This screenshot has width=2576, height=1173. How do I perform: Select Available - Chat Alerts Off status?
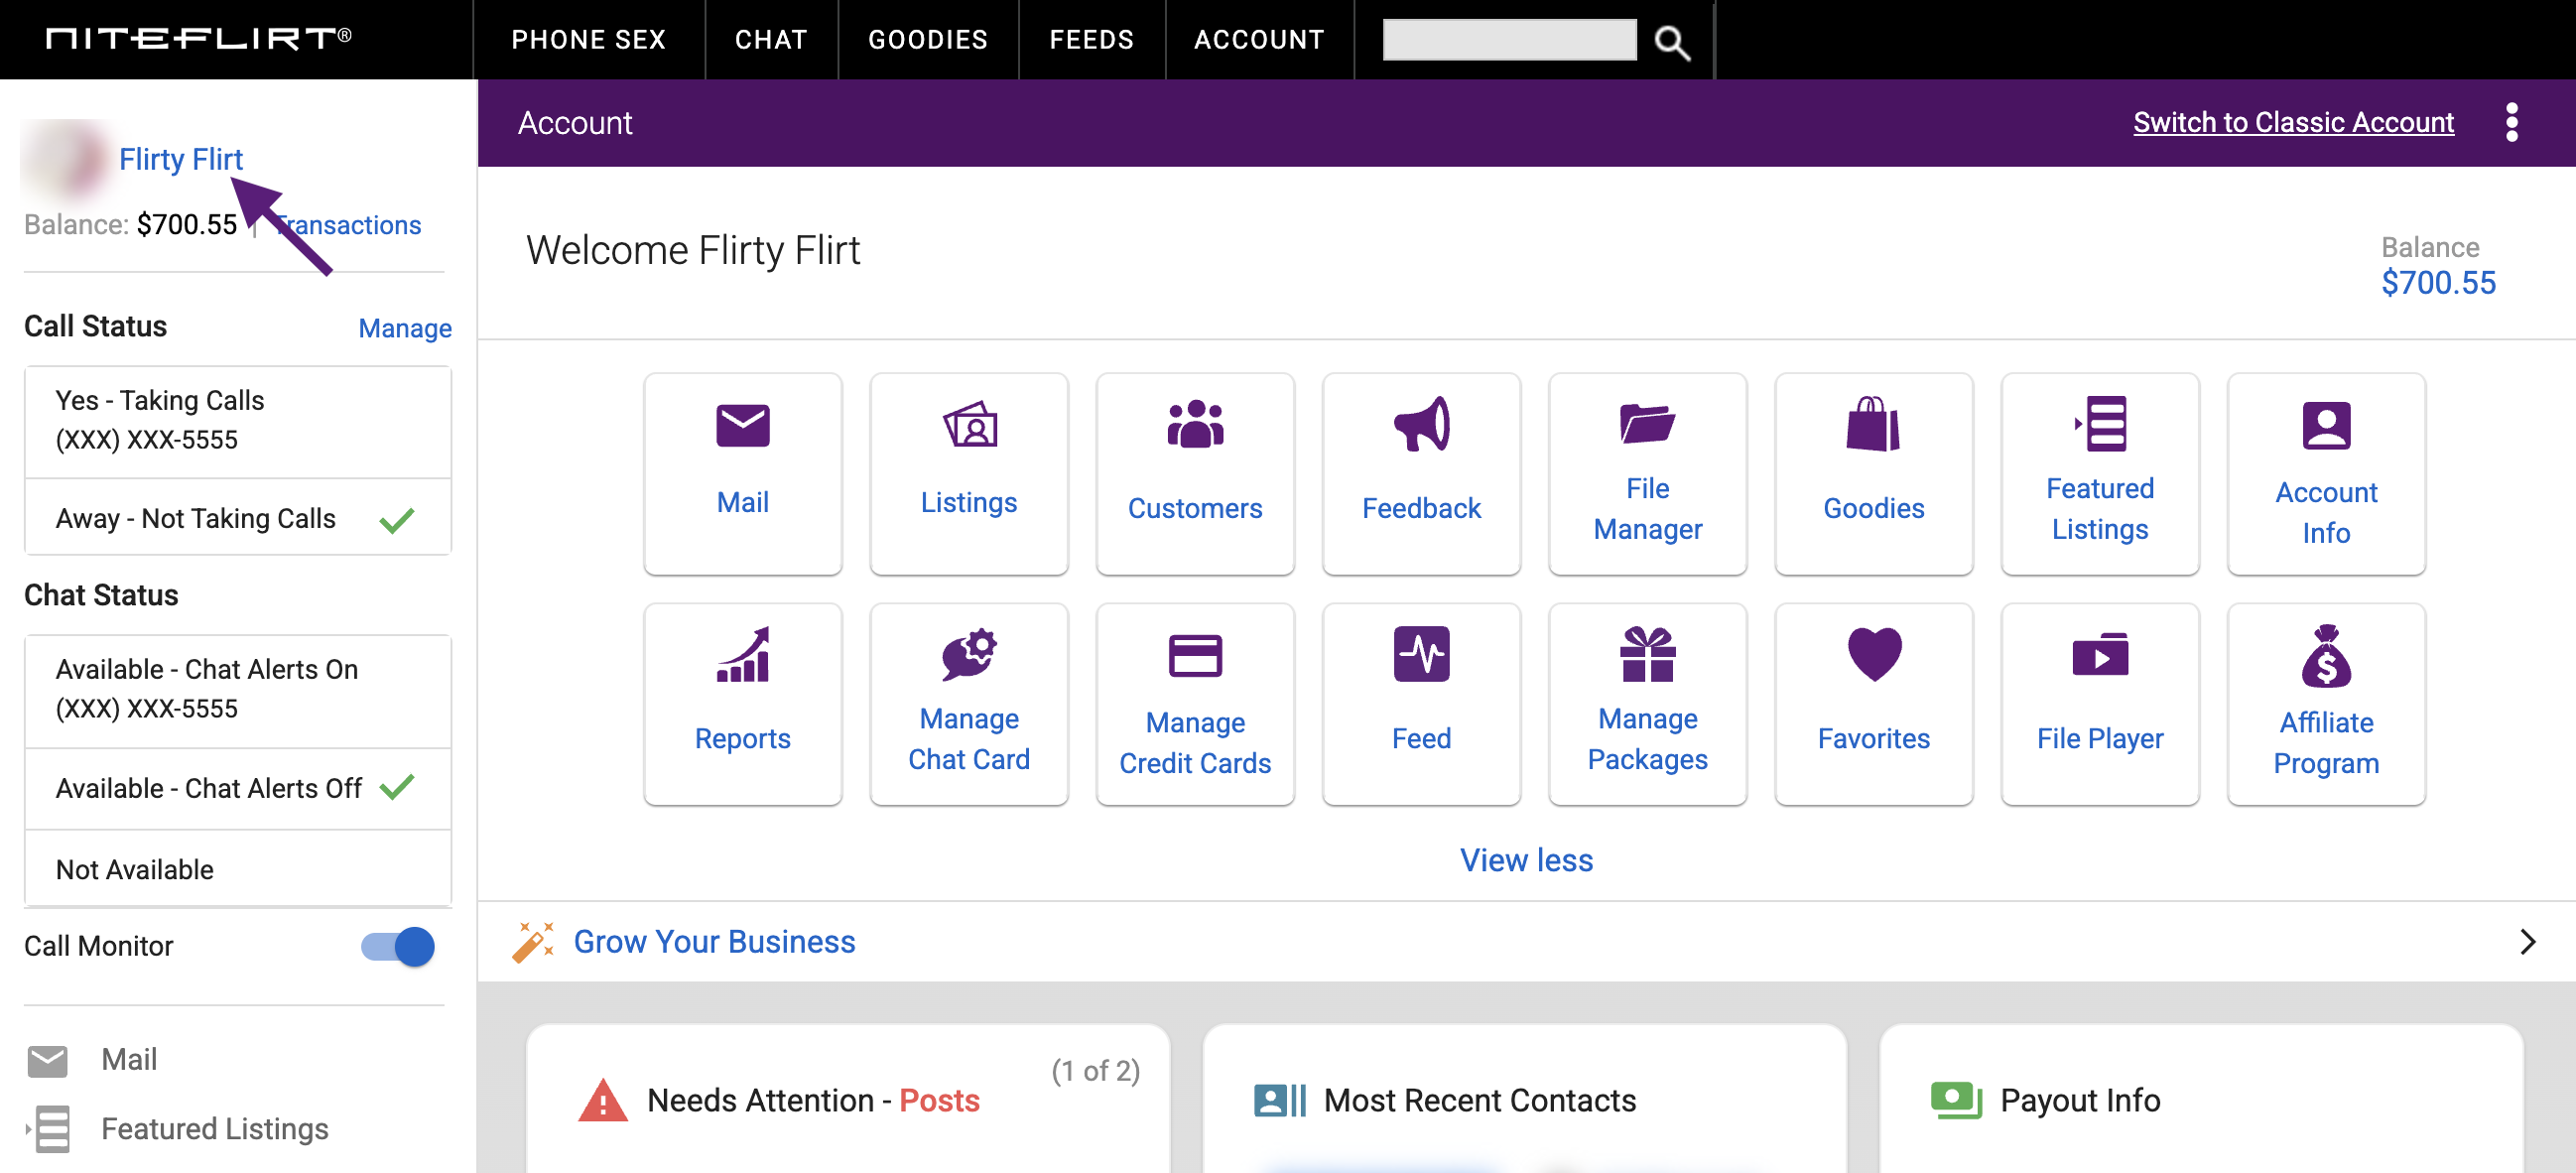pyautogui.click(x=238, y=789)
